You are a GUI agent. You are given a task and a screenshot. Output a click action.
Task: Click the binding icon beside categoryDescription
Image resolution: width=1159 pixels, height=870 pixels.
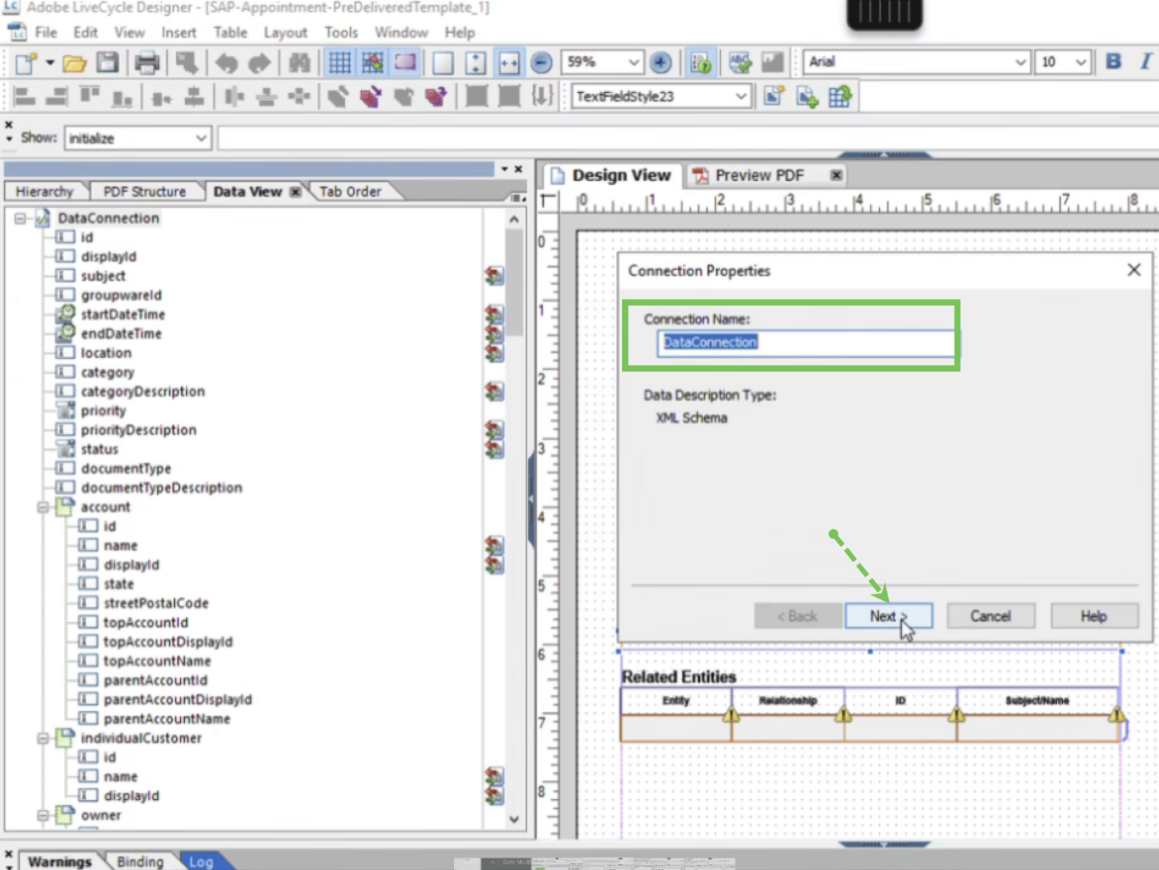coord(494,391)
